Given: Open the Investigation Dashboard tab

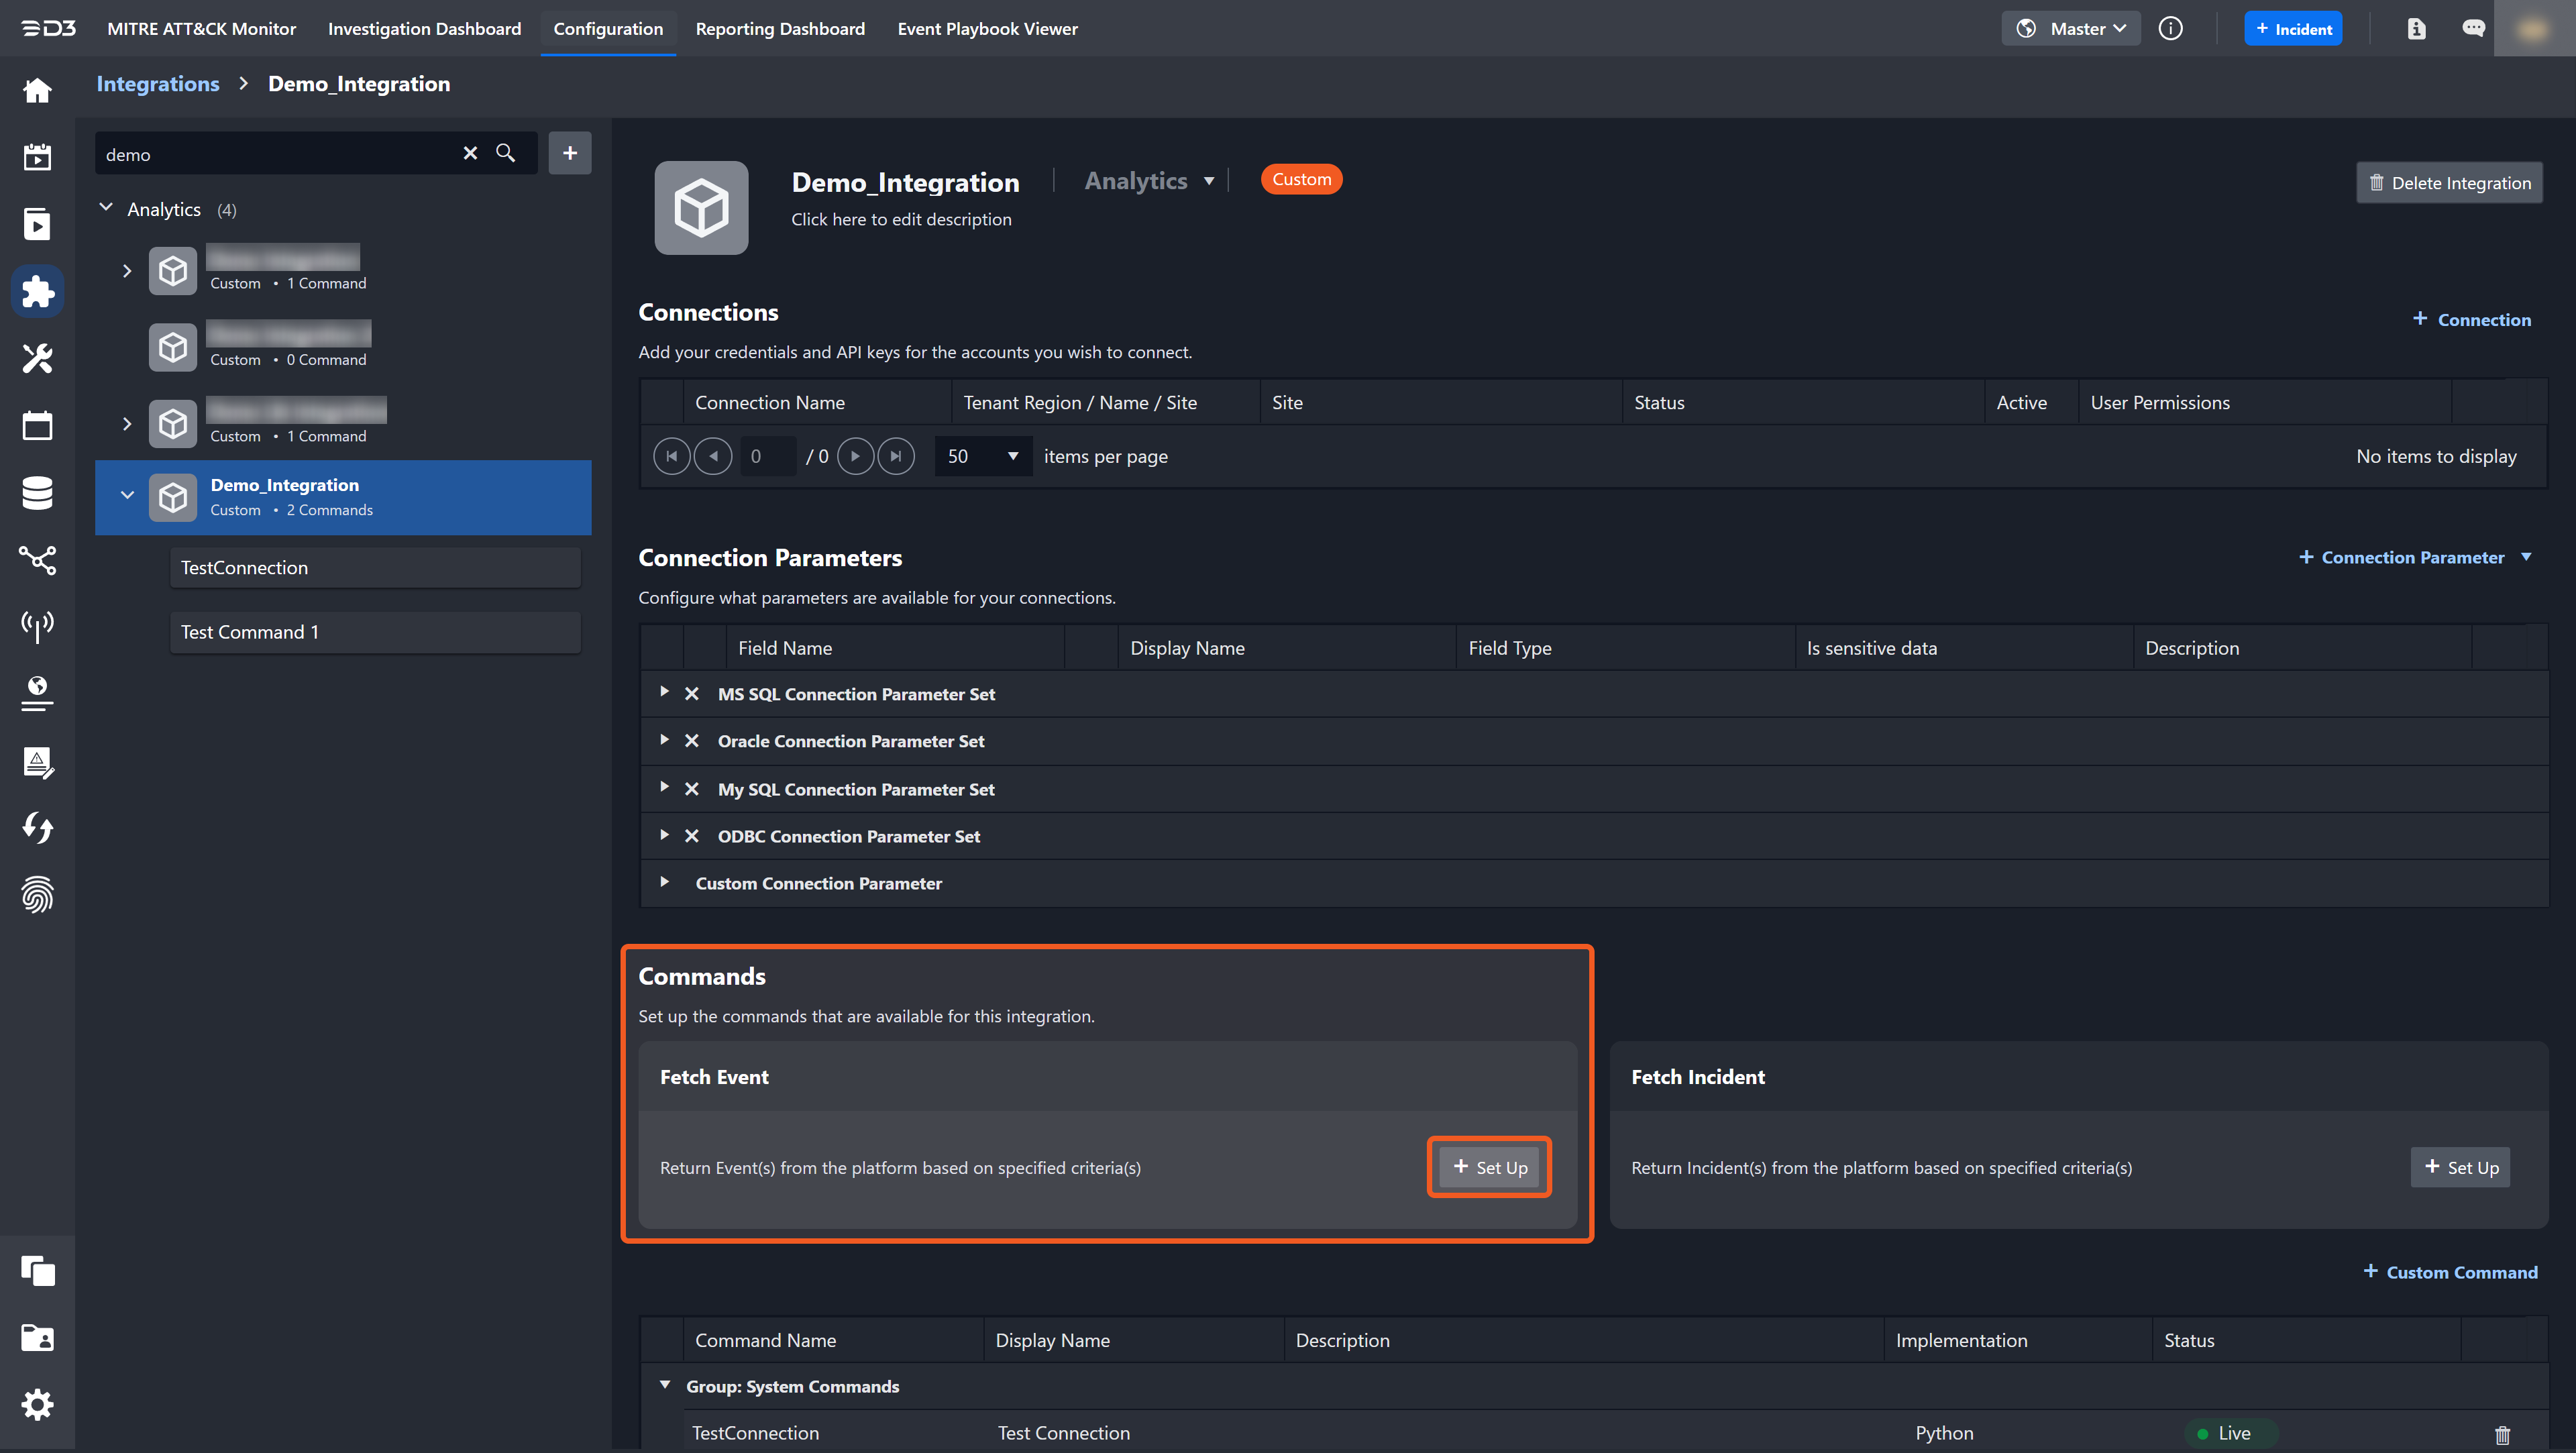Looking at the screenshot, I should click(x=424, y=29).
